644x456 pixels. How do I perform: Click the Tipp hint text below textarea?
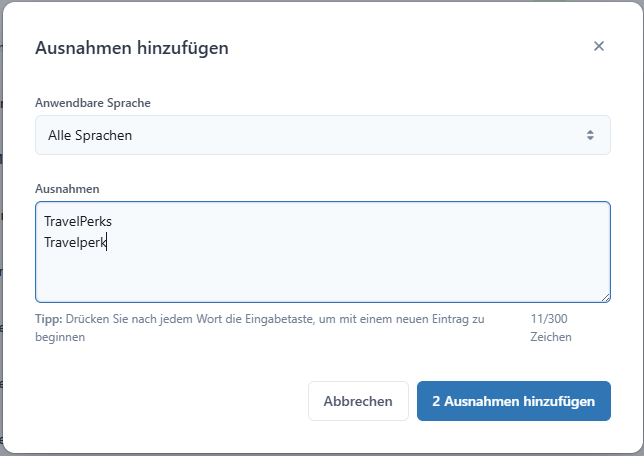click(x=260, y=328)
